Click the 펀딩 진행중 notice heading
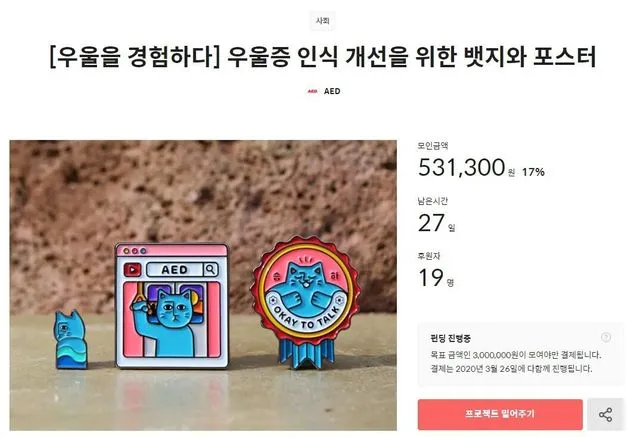This screenshot has height=437, width=630. (x=450, y=338)
